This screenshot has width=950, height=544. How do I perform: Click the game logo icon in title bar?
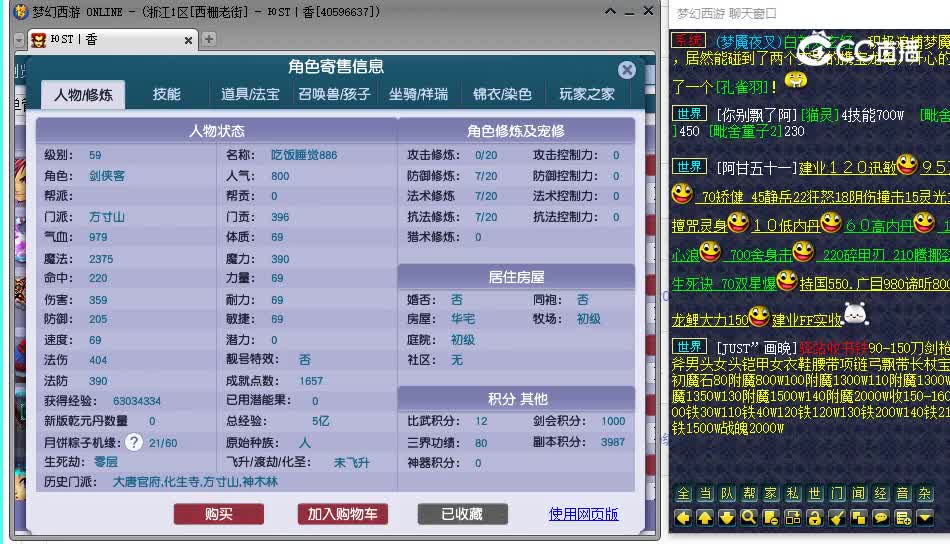click(x=21, y=12)
